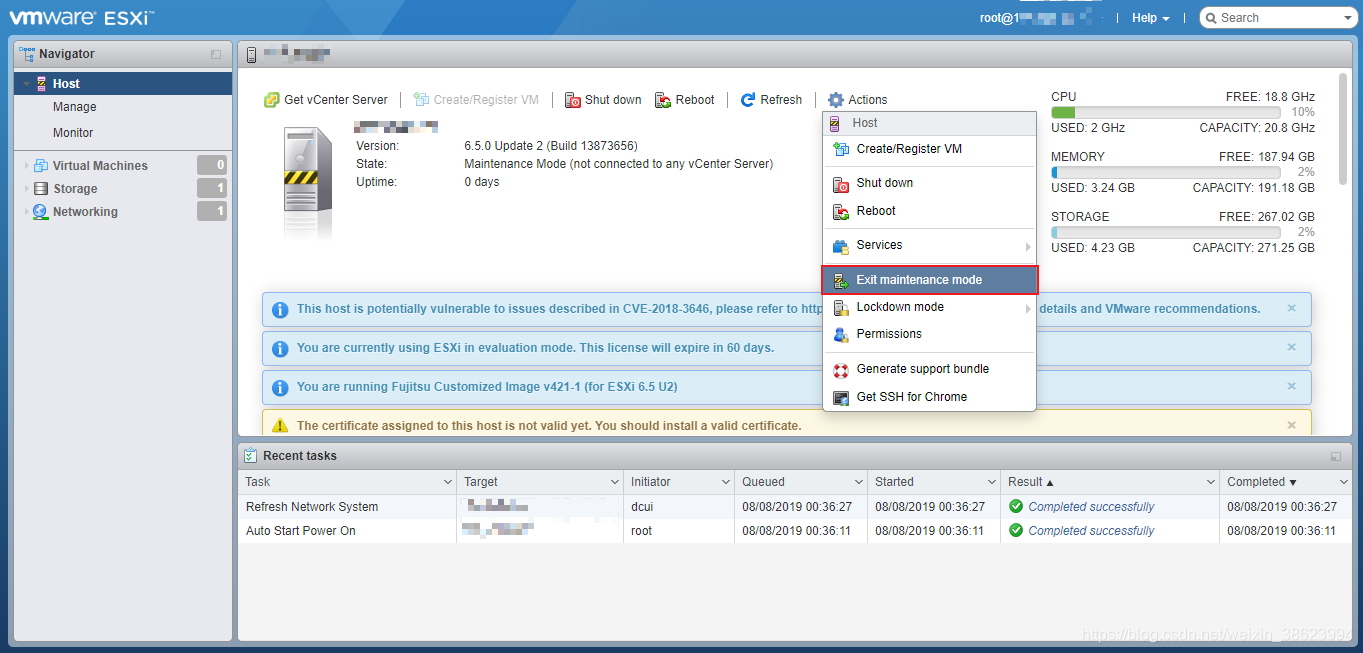Click the Networking navigator icon
The image size is (1363, 653).
(x=41, y=212)
